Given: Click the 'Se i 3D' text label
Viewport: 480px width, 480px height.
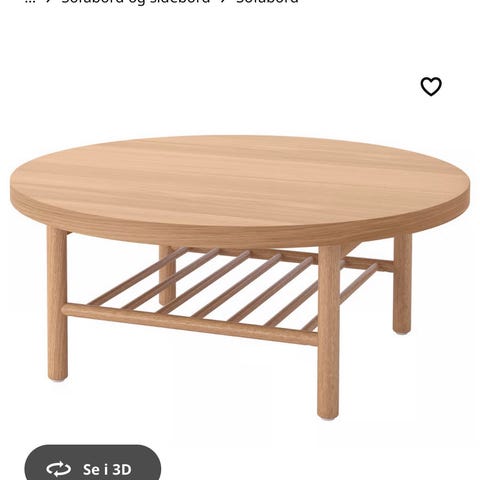Looking at the screenshot, I should (x=107, y=470).
